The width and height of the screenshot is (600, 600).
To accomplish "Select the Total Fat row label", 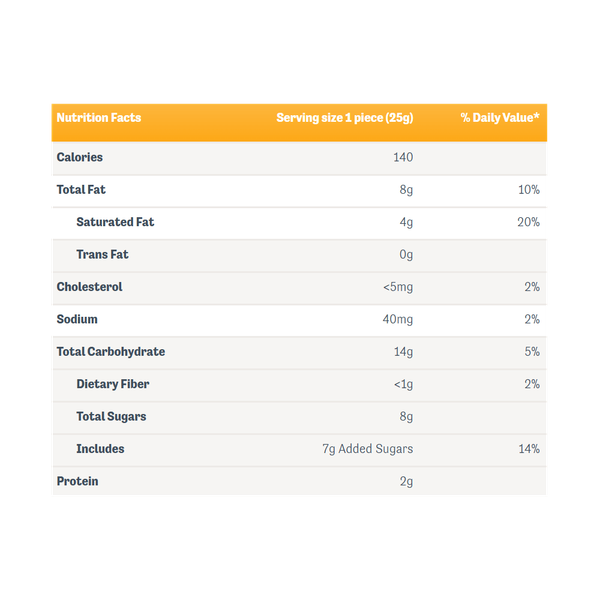I will 81,189.
